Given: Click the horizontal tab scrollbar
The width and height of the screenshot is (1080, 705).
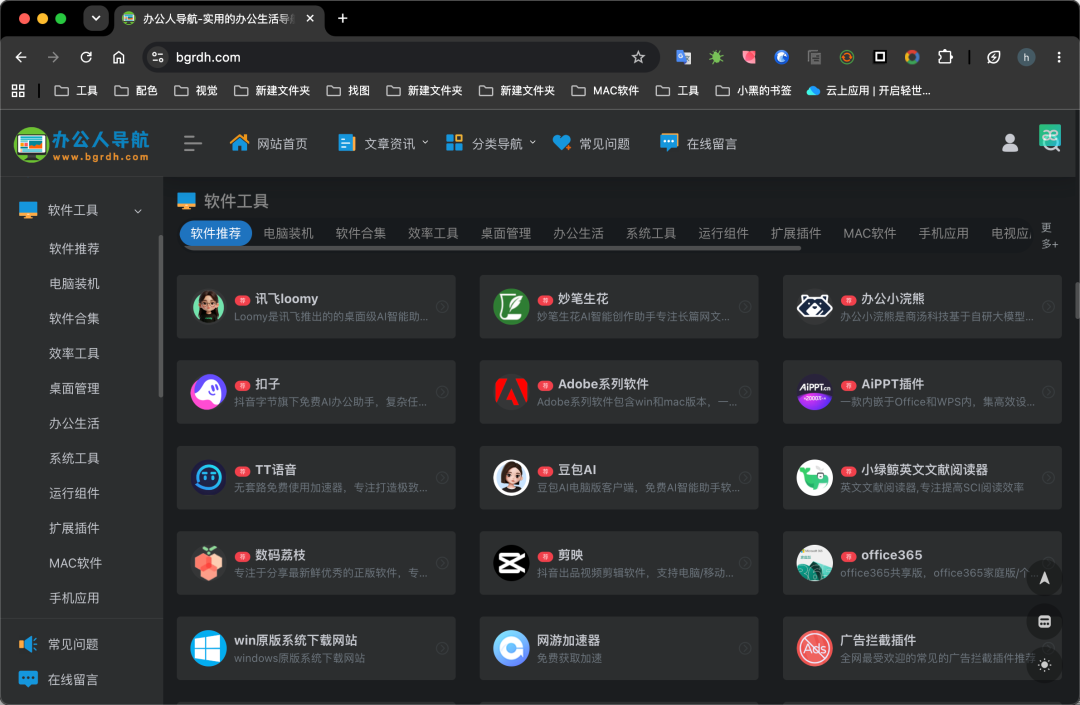Looking at the screenshot, I should [492, 249].
